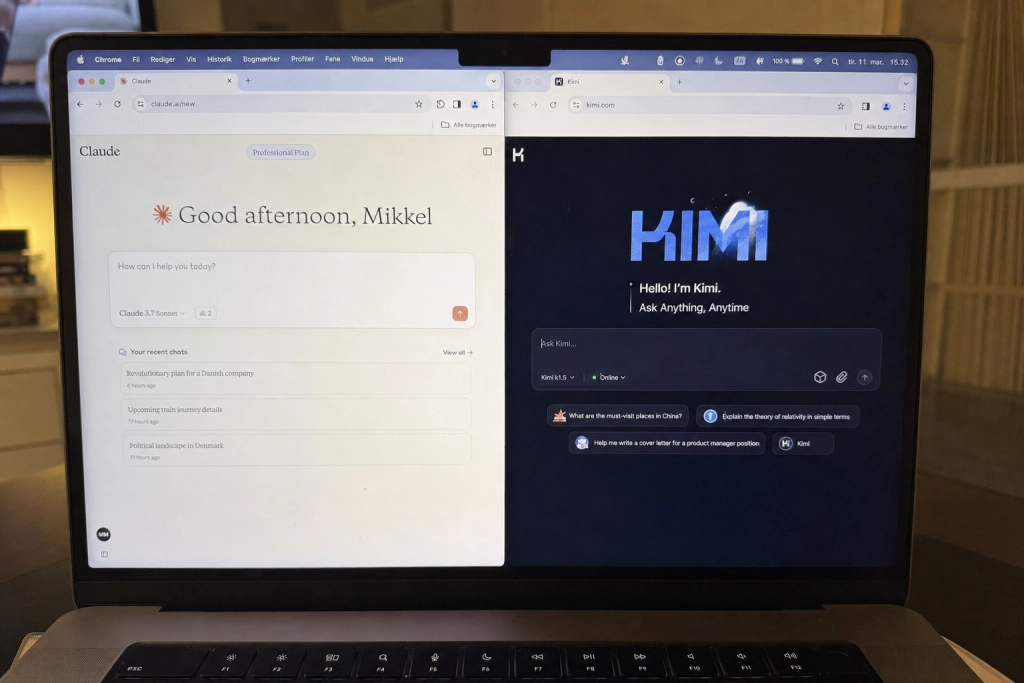Screen dimensions: 1024x683
Task: Open the Chrome application menu
Action: pos(108,59)
